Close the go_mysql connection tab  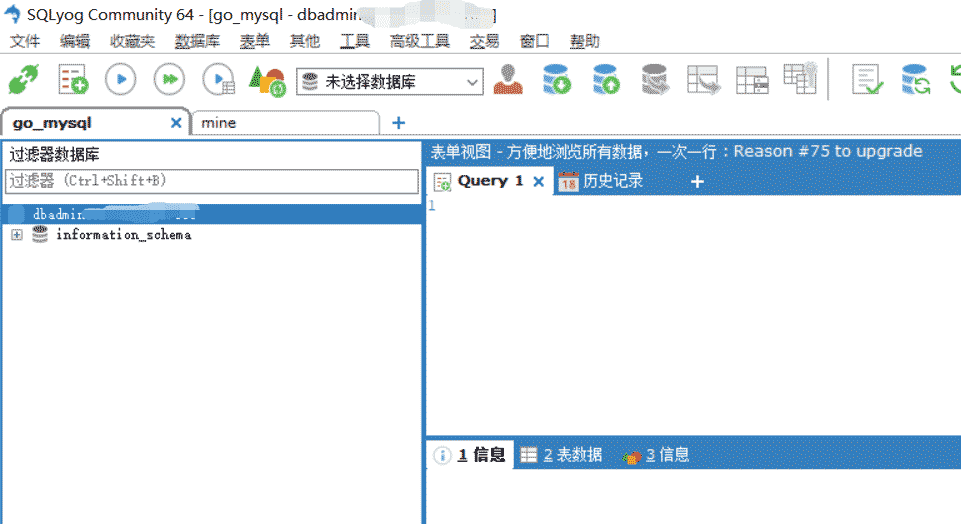[176, 123]
